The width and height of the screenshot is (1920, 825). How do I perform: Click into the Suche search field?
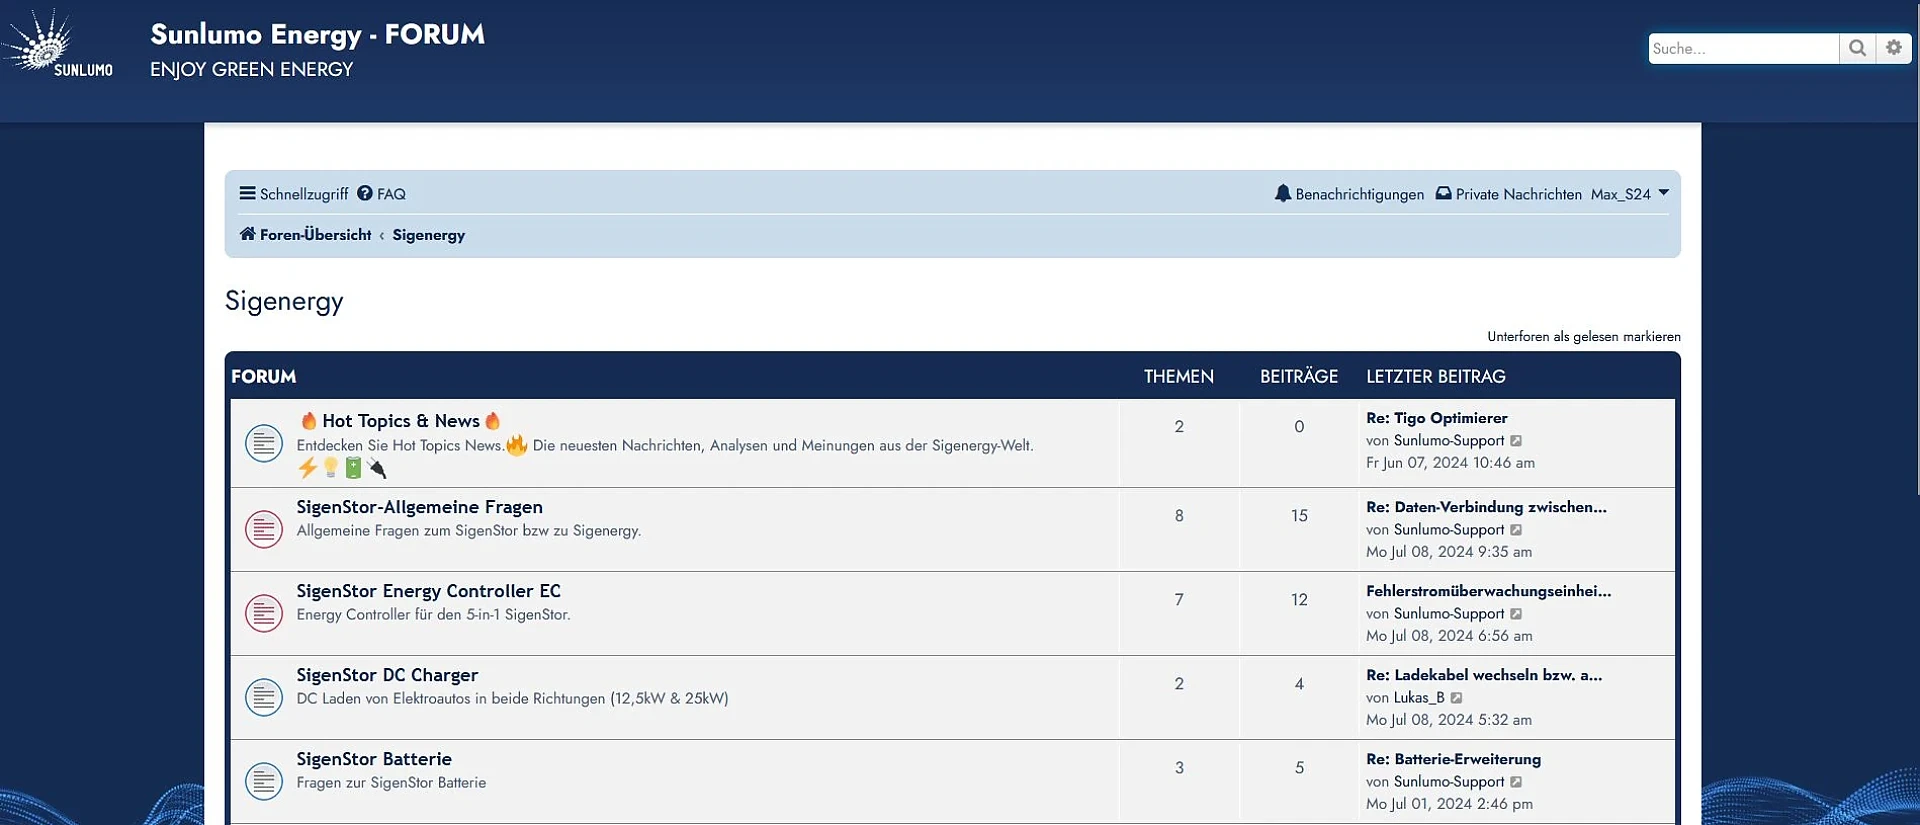(1743, 48)
